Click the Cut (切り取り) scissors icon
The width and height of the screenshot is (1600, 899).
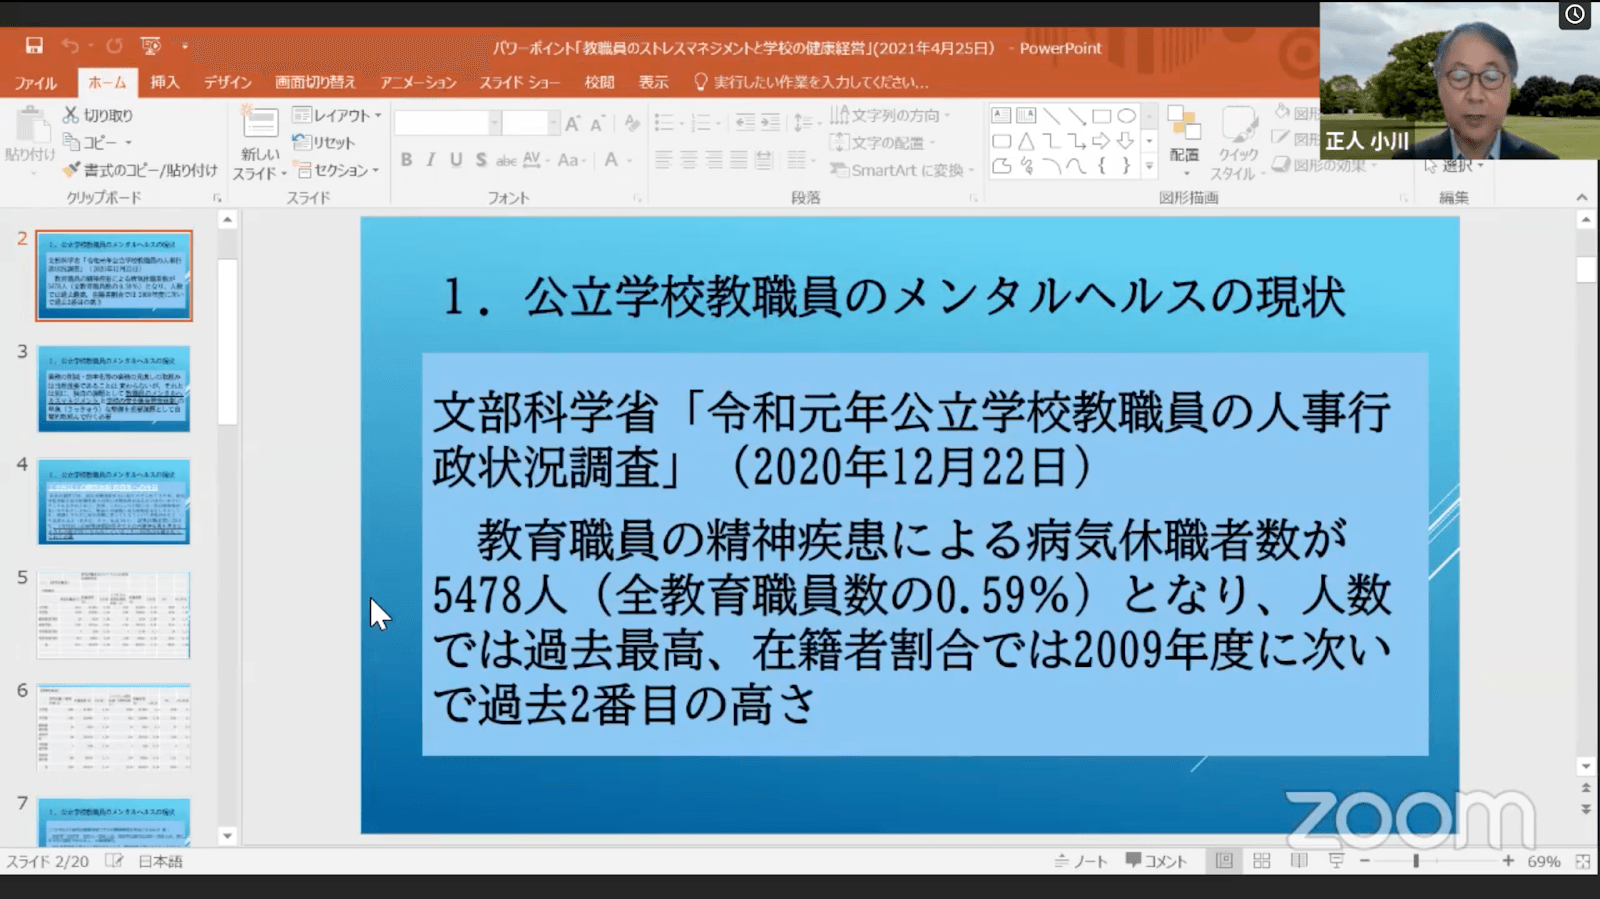[71, 115]
